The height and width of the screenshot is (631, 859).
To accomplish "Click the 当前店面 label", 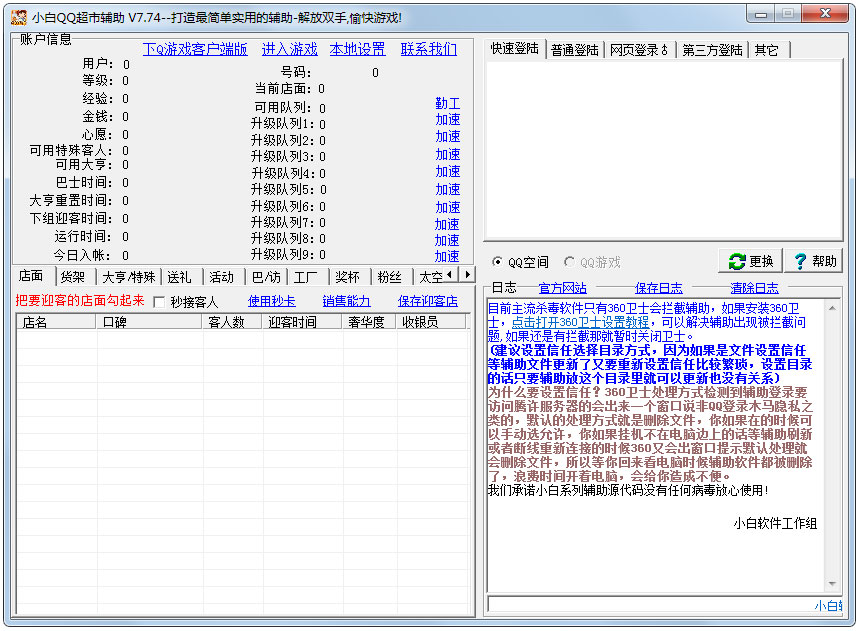I will click(283, 89).
